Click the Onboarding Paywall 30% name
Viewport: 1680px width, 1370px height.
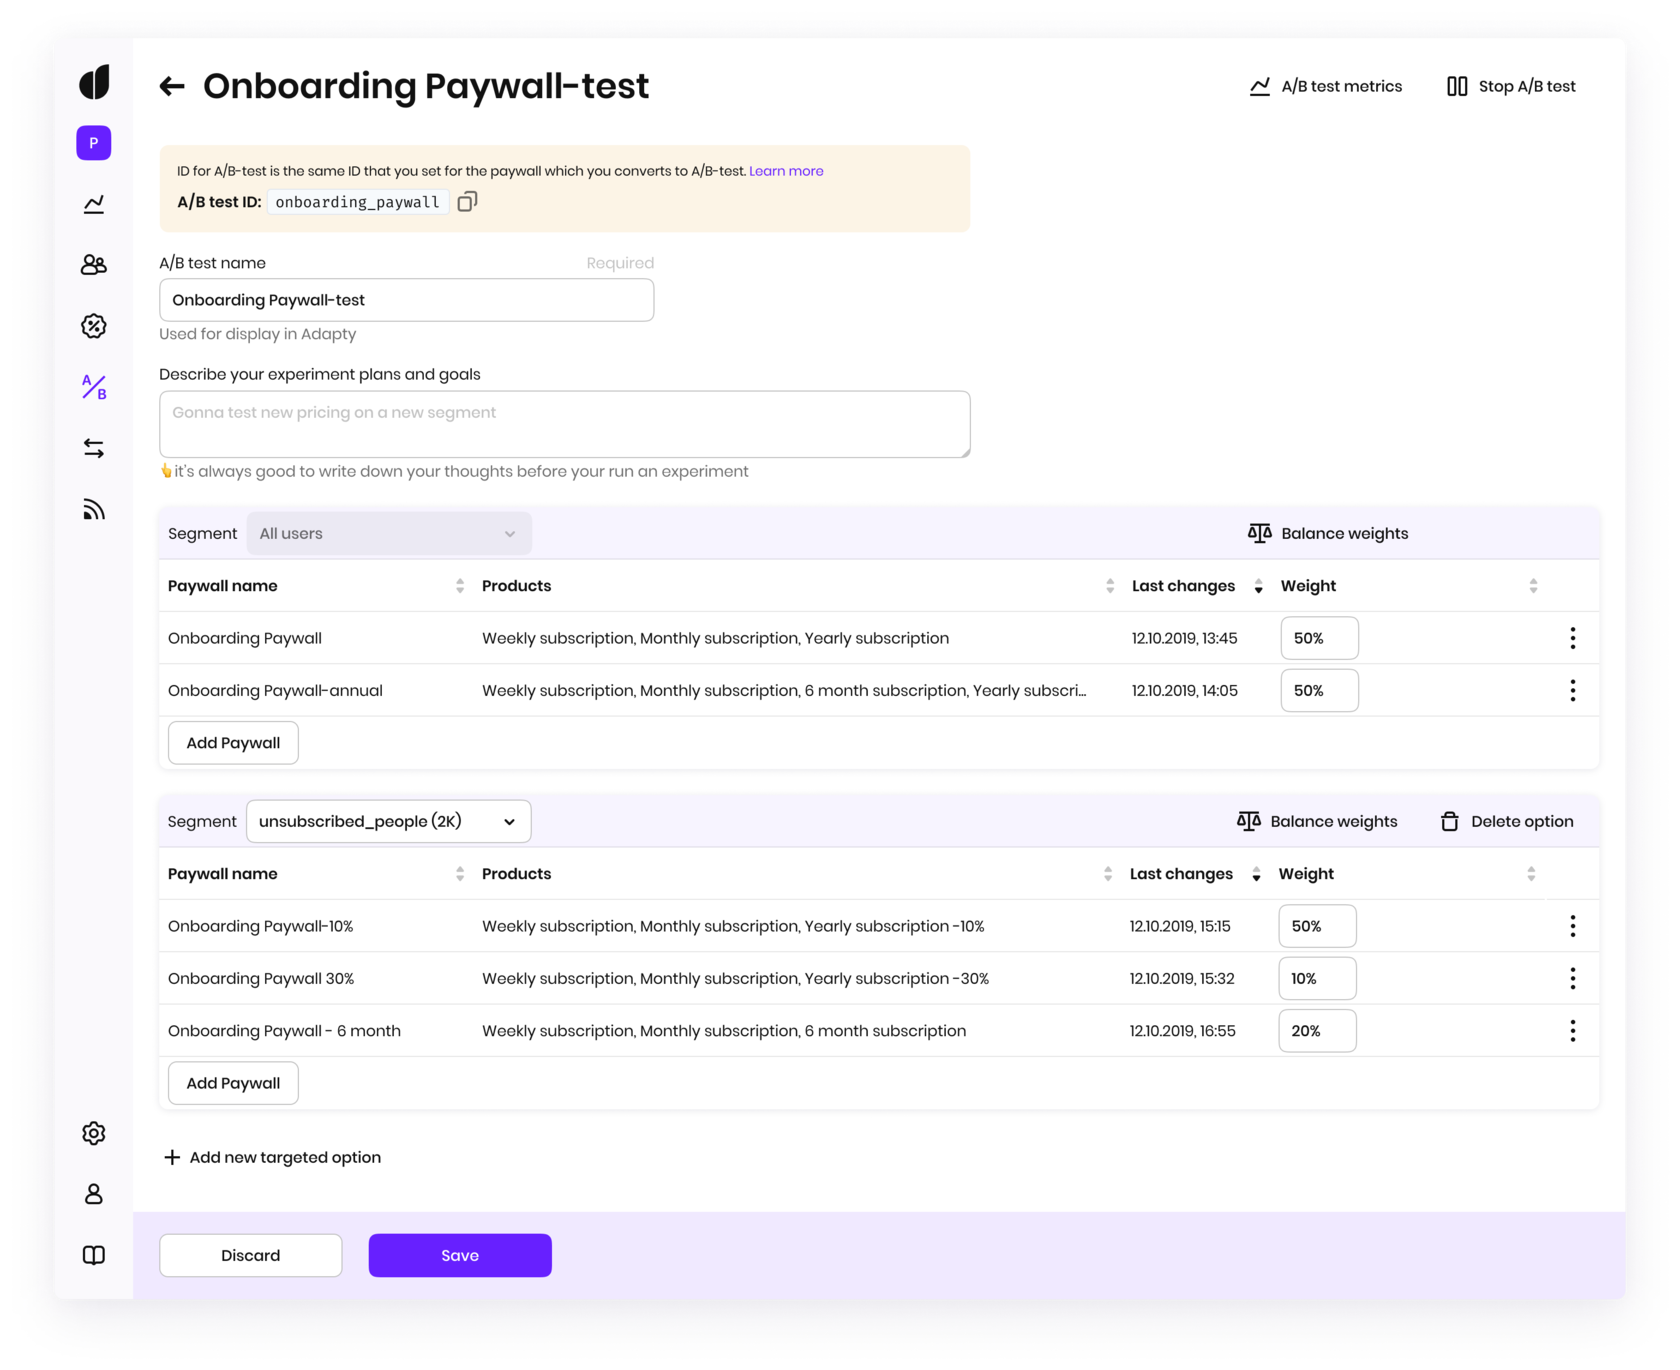coord(261,979)
